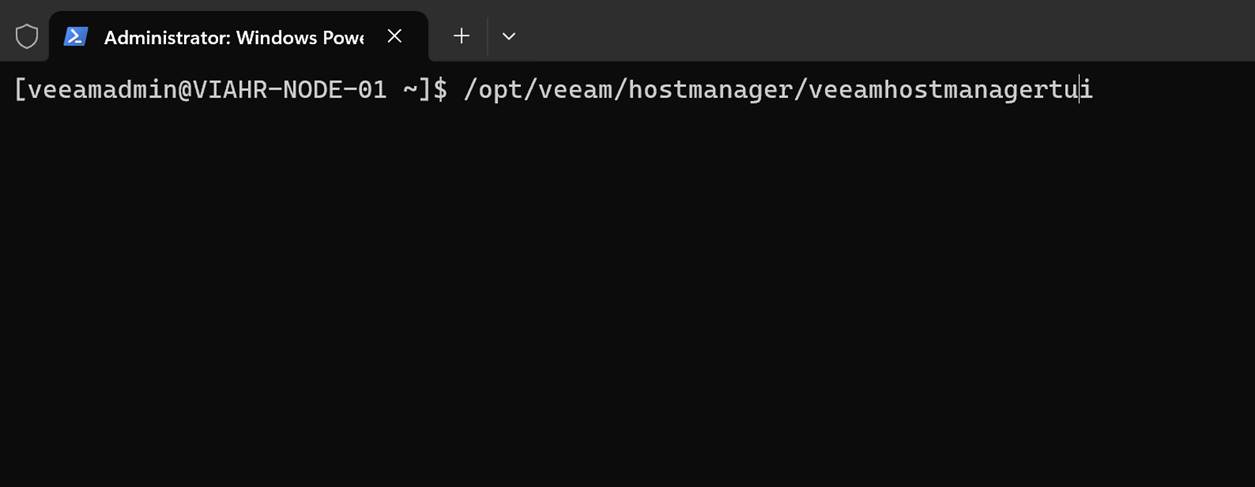Click "opt" in the command path
1255x487 pixels.
coord(501,90)
